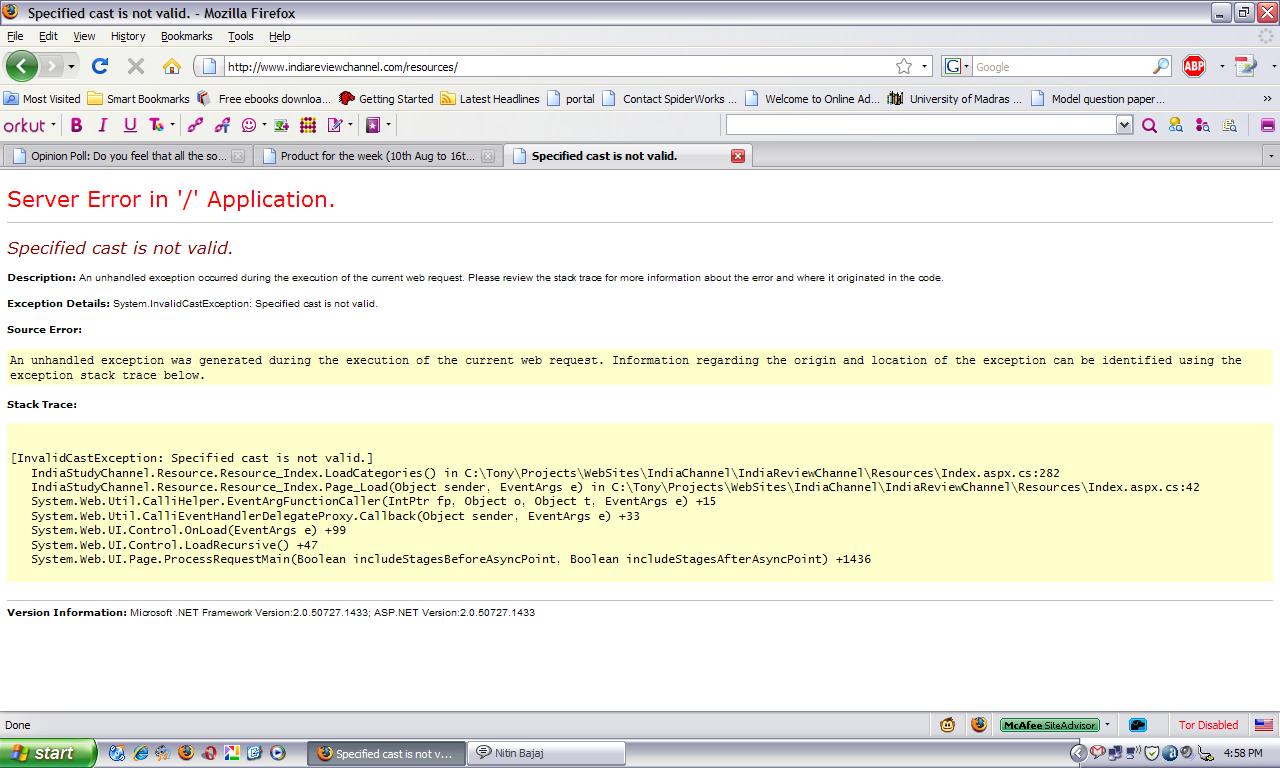Open the Adblock Plus dropdown arrow

click(1221, 66)
